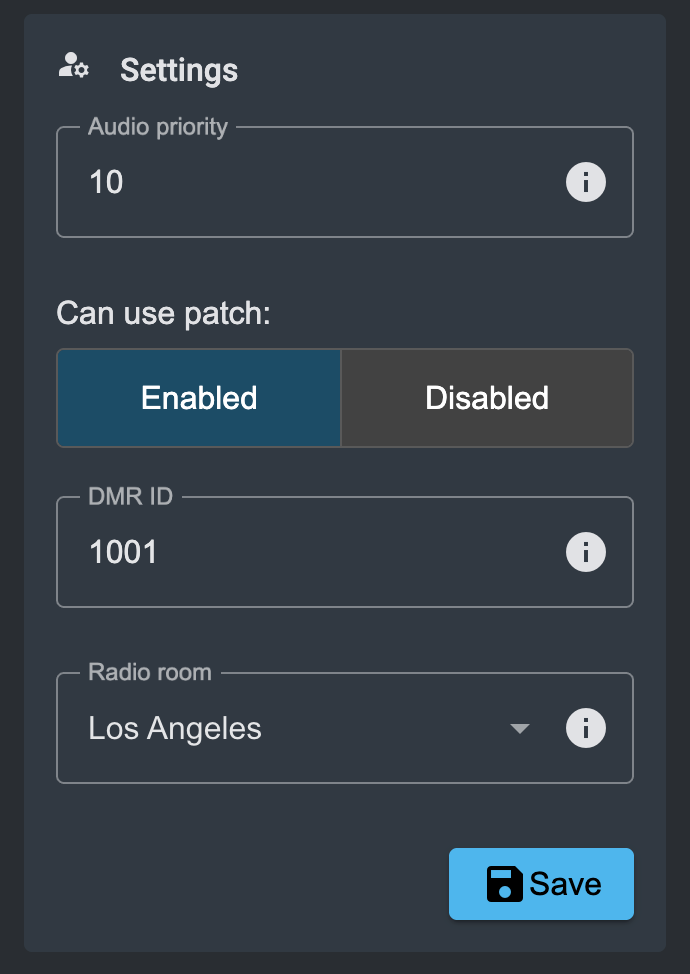Click the "Radio room" field label
The width and height of the screenshot is (690, 974).
pyautogui.click(x=150, y=672)
